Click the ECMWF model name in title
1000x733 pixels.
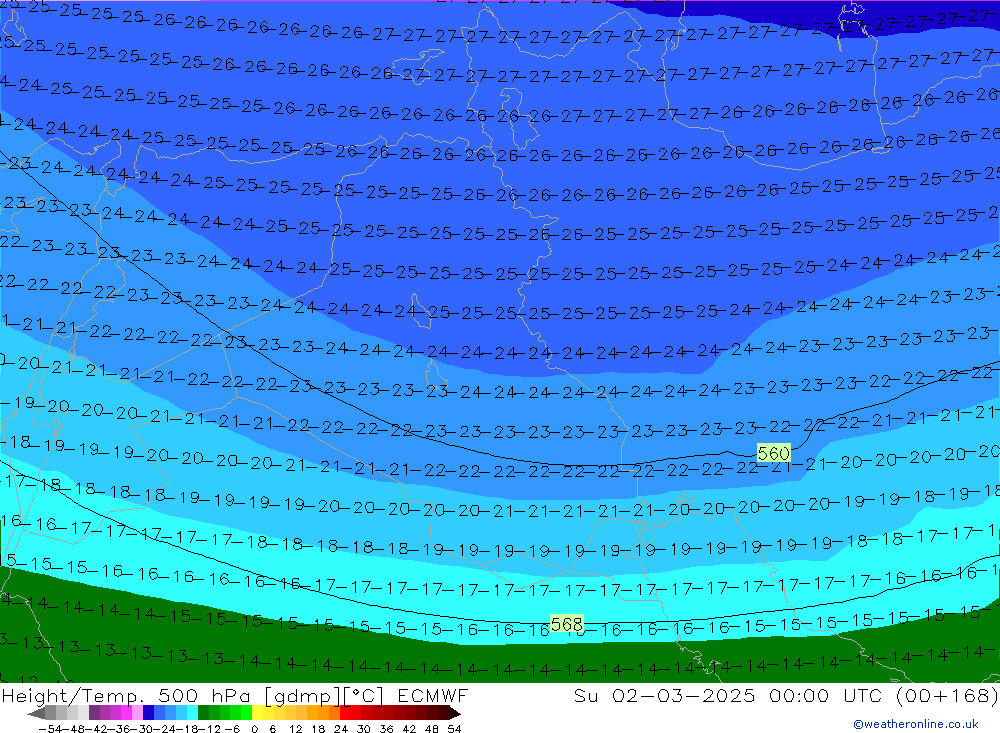coord(432,695)
